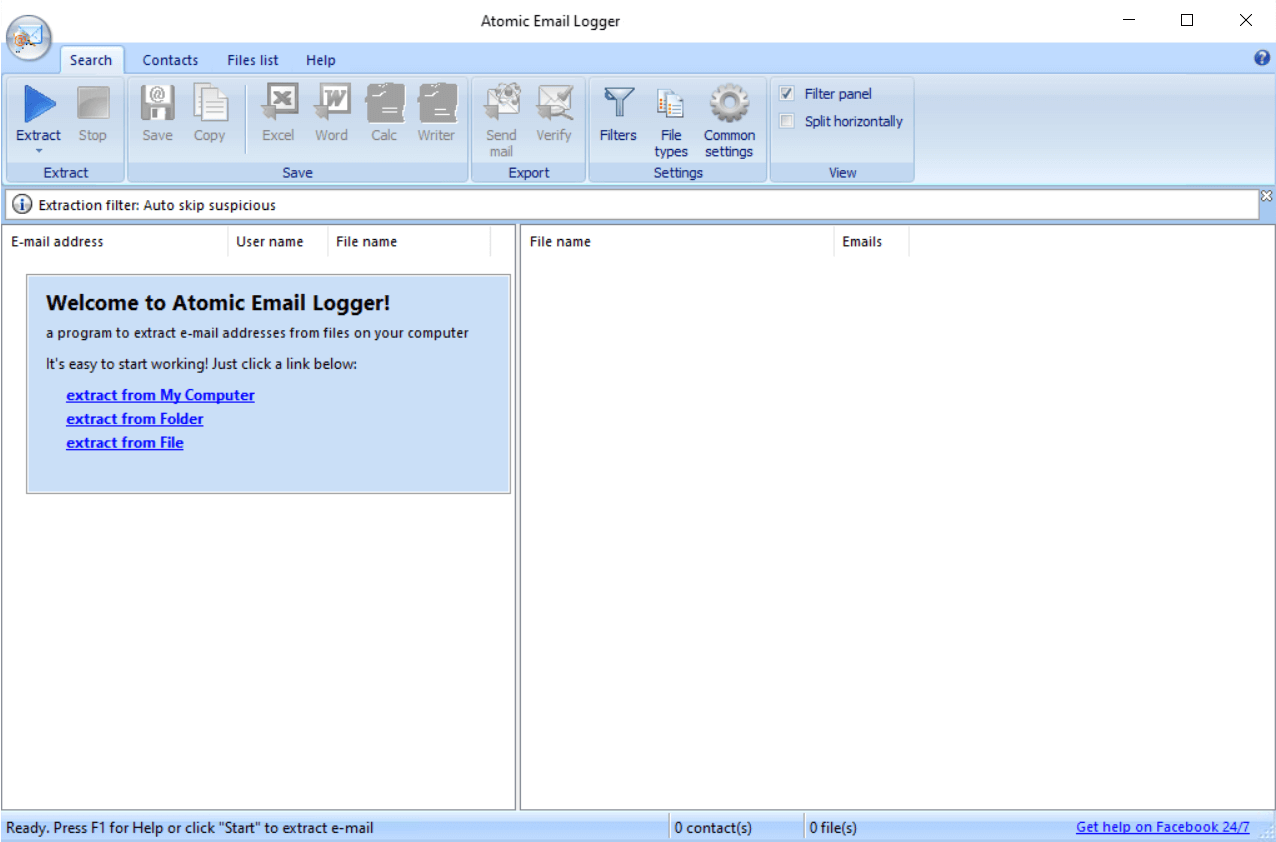Viewport: 1276px width, 842px height.
Task: Click left panel File name column header
Action: point(409,242)
